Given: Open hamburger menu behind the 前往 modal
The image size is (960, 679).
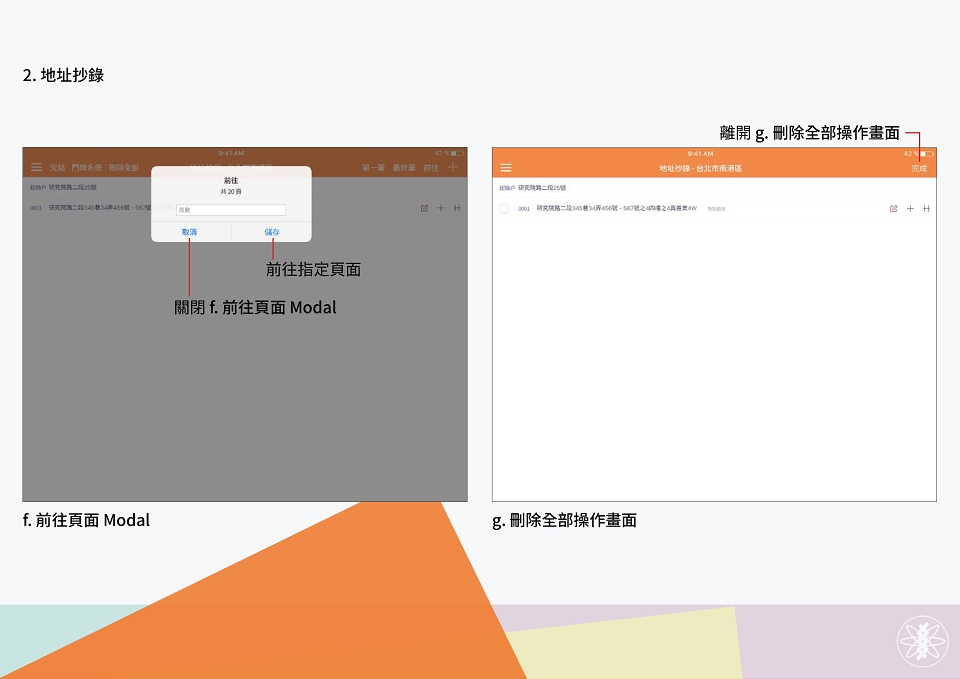Looking at the screenshot, I should point(37,167).
